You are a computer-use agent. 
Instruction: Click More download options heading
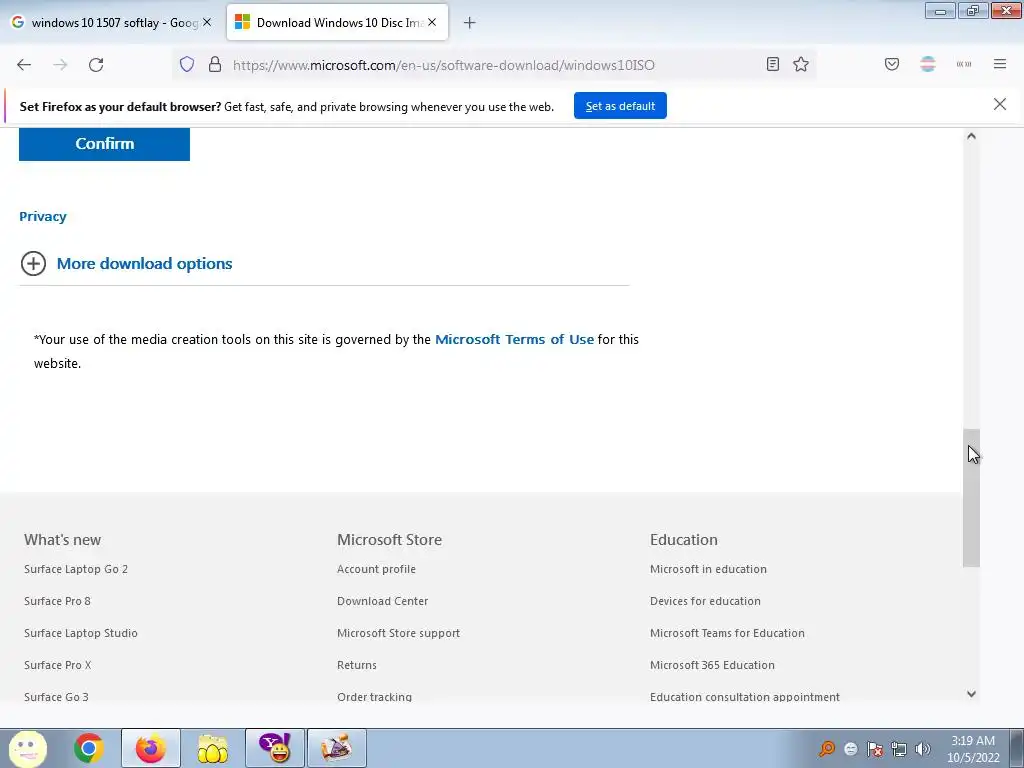[145, 263]
